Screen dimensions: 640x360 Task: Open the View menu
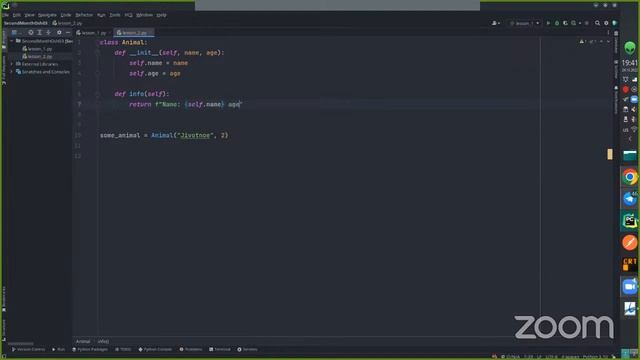tap(29, 15)
